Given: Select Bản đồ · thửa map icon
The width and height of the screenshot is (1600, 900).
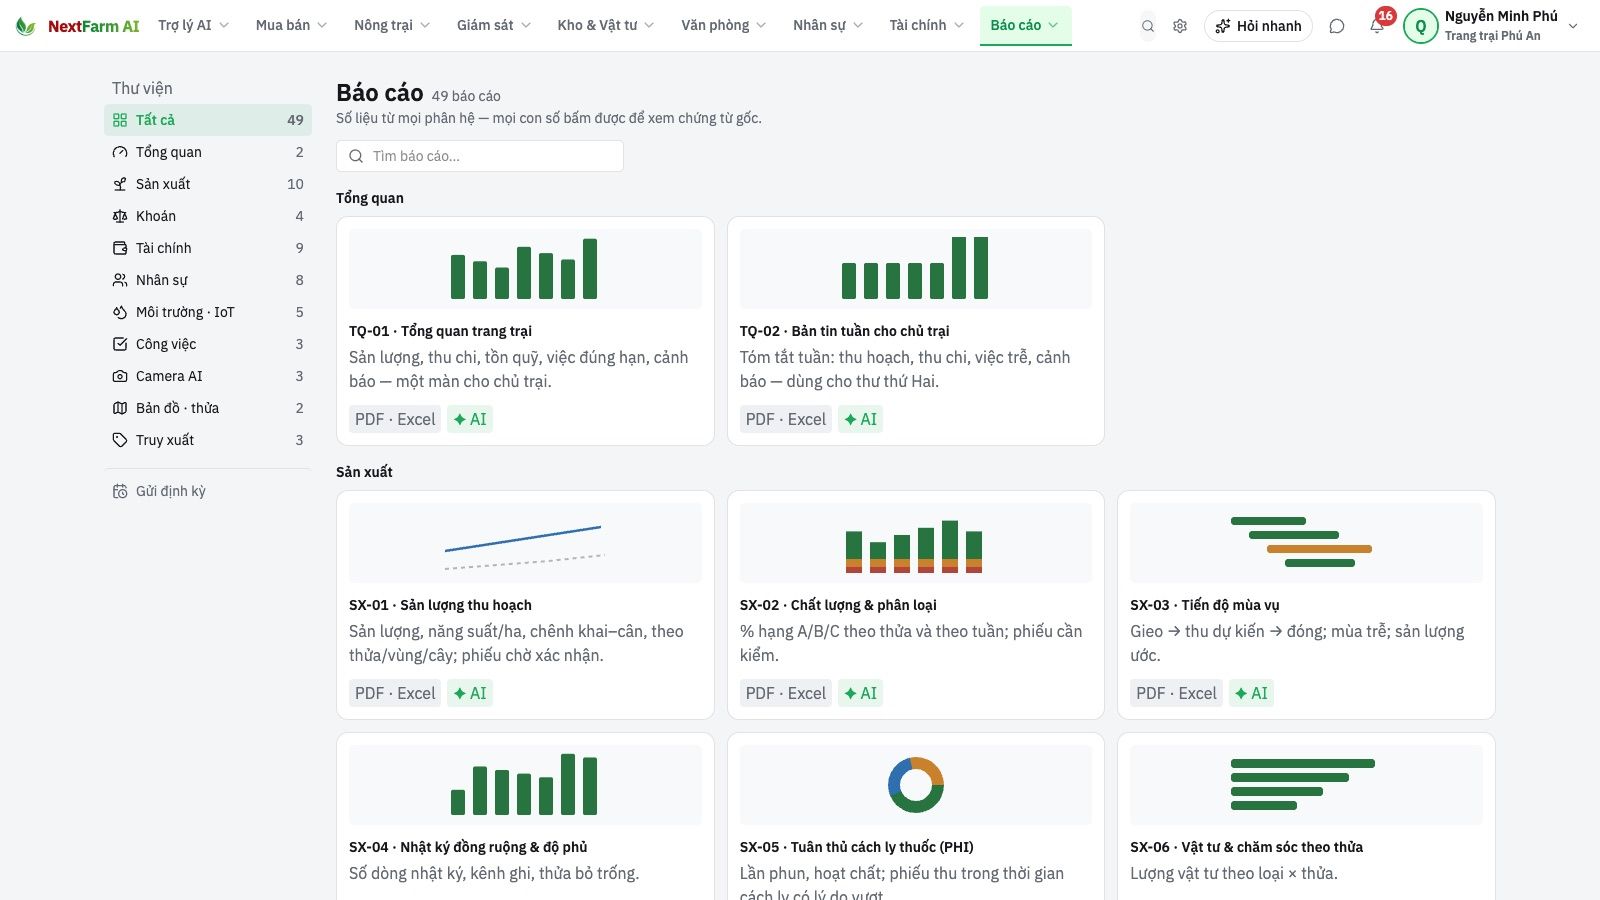Looking at the screenshot, I should [x=120, y=408].
